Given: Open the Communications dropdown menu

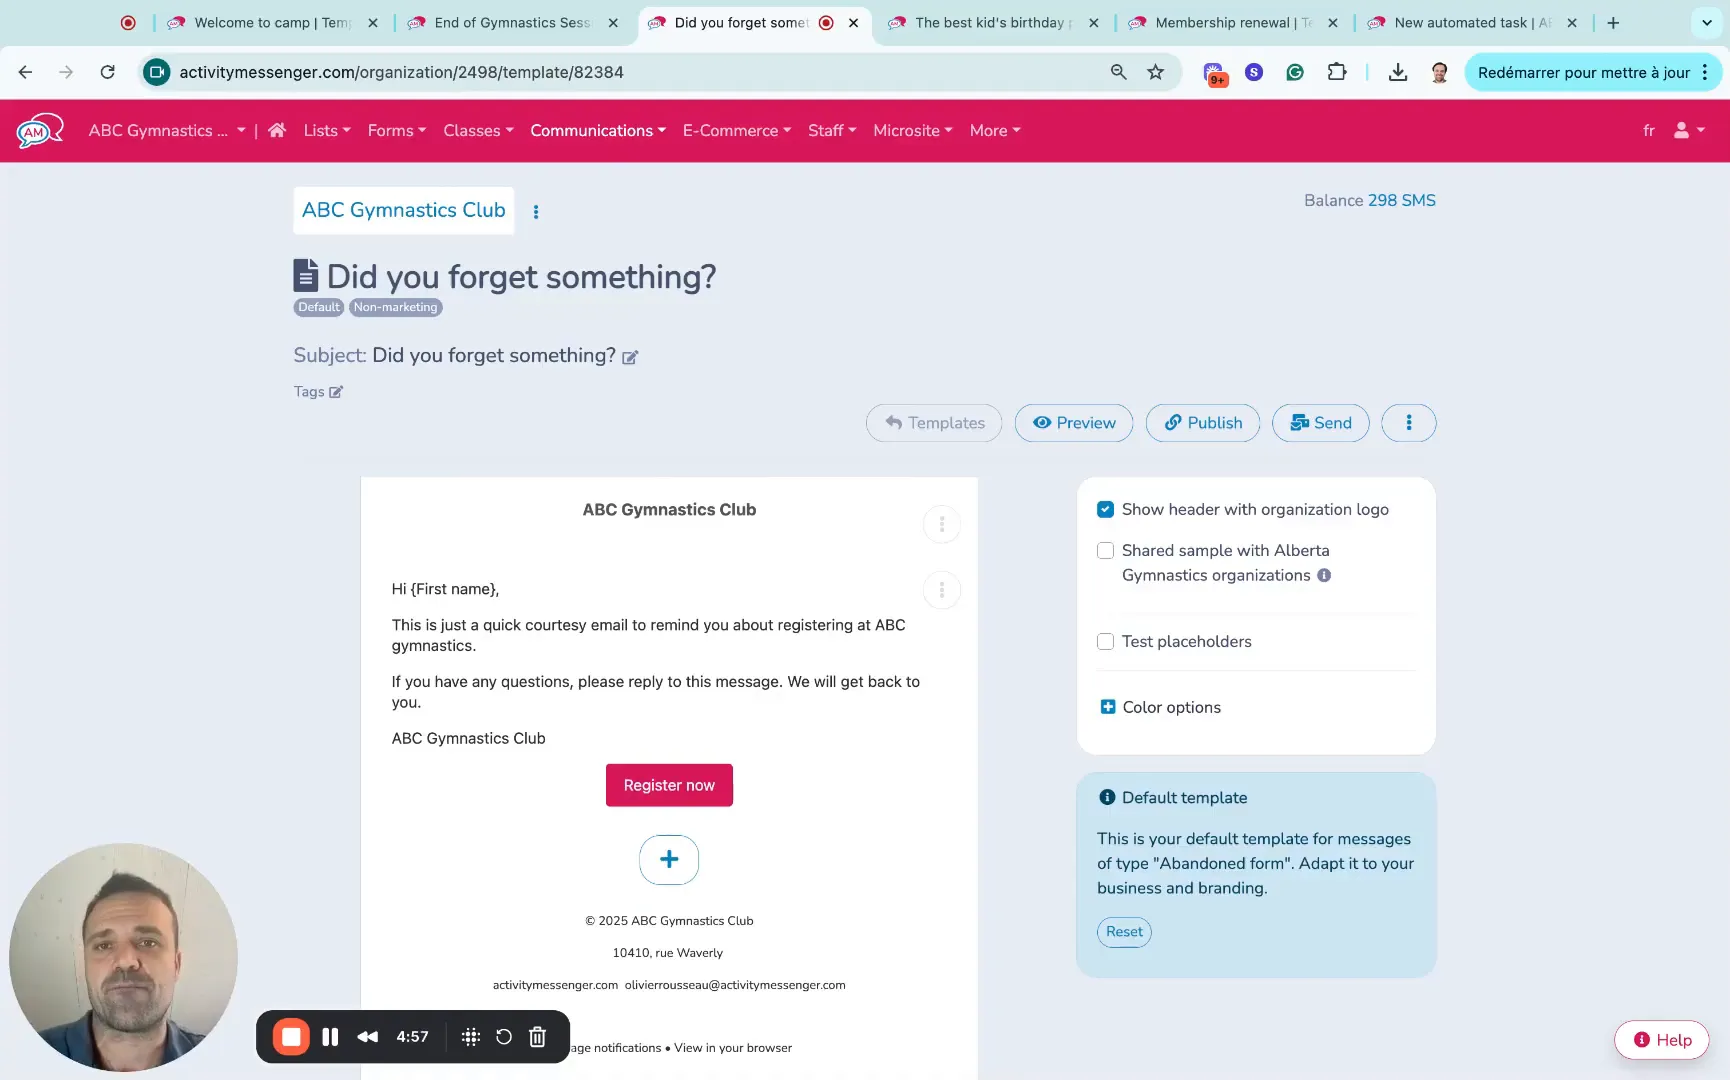Looking at the screenshot, I should tap(597, 130).
